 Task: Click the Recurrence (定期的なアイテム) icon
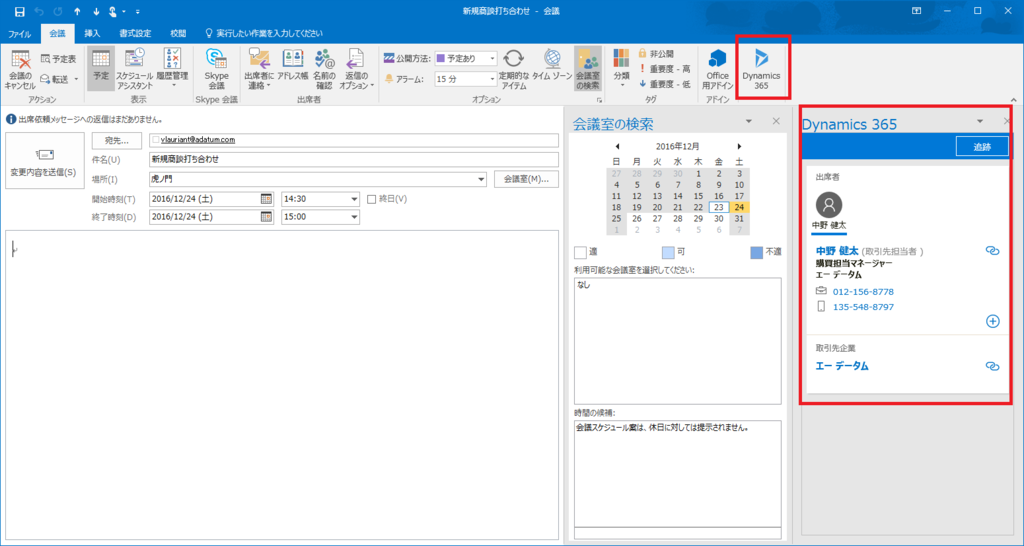tap(513, 69)
